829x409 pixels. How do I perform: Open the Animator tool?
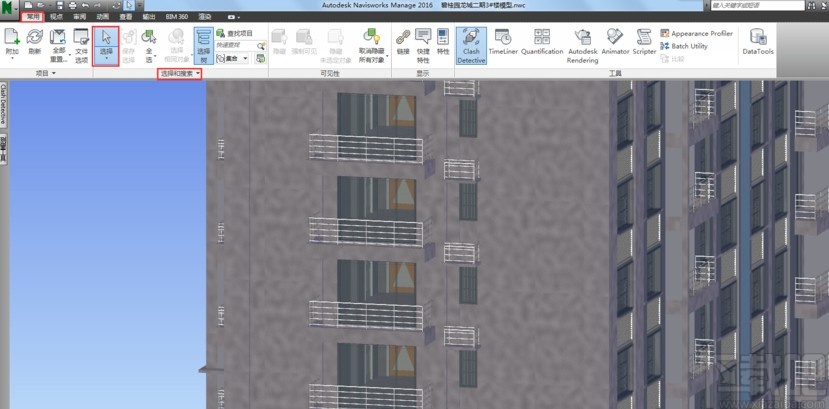tap(615, 44)
